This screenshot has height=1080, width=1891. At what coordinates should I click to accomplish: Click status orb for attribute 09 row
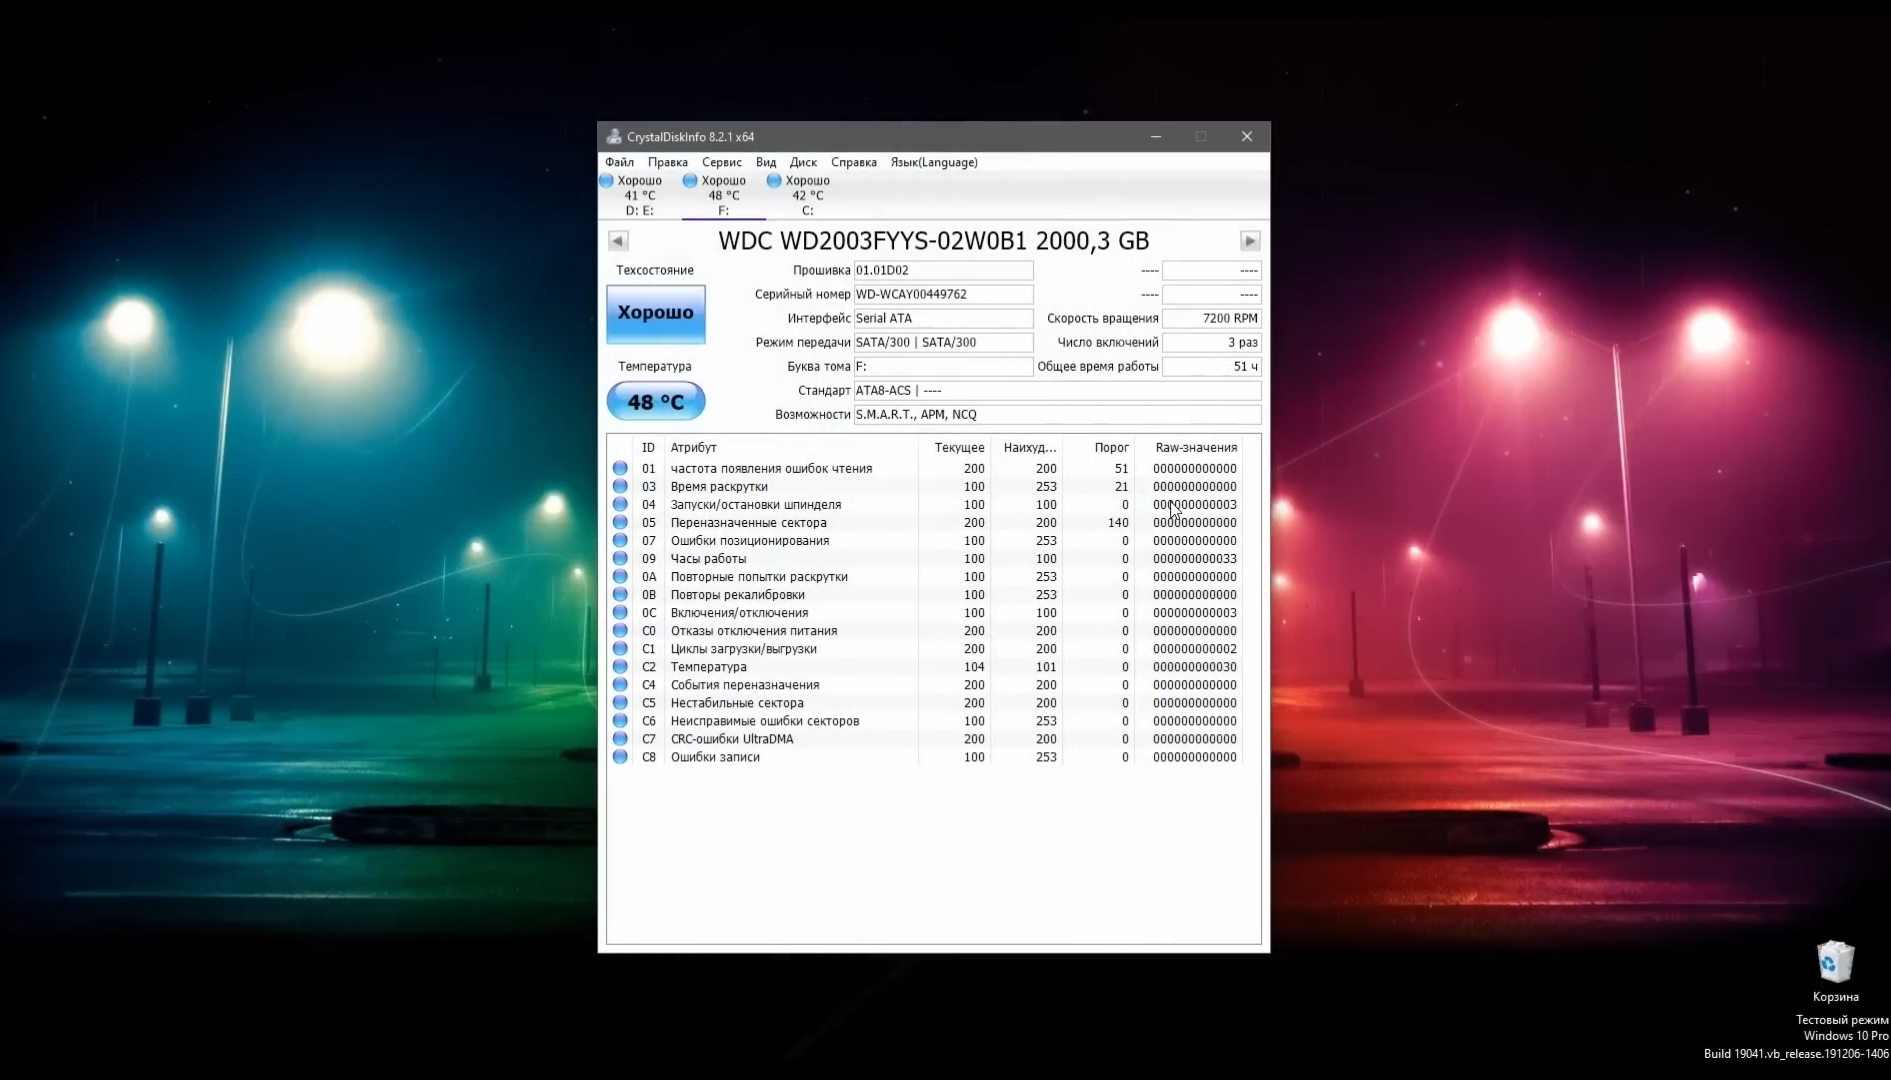coord(620,559)
